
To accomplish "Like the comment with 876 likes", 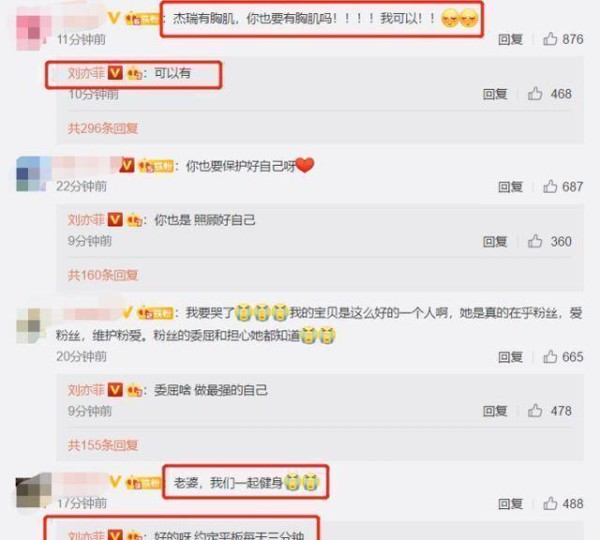I will pos(550,39).
